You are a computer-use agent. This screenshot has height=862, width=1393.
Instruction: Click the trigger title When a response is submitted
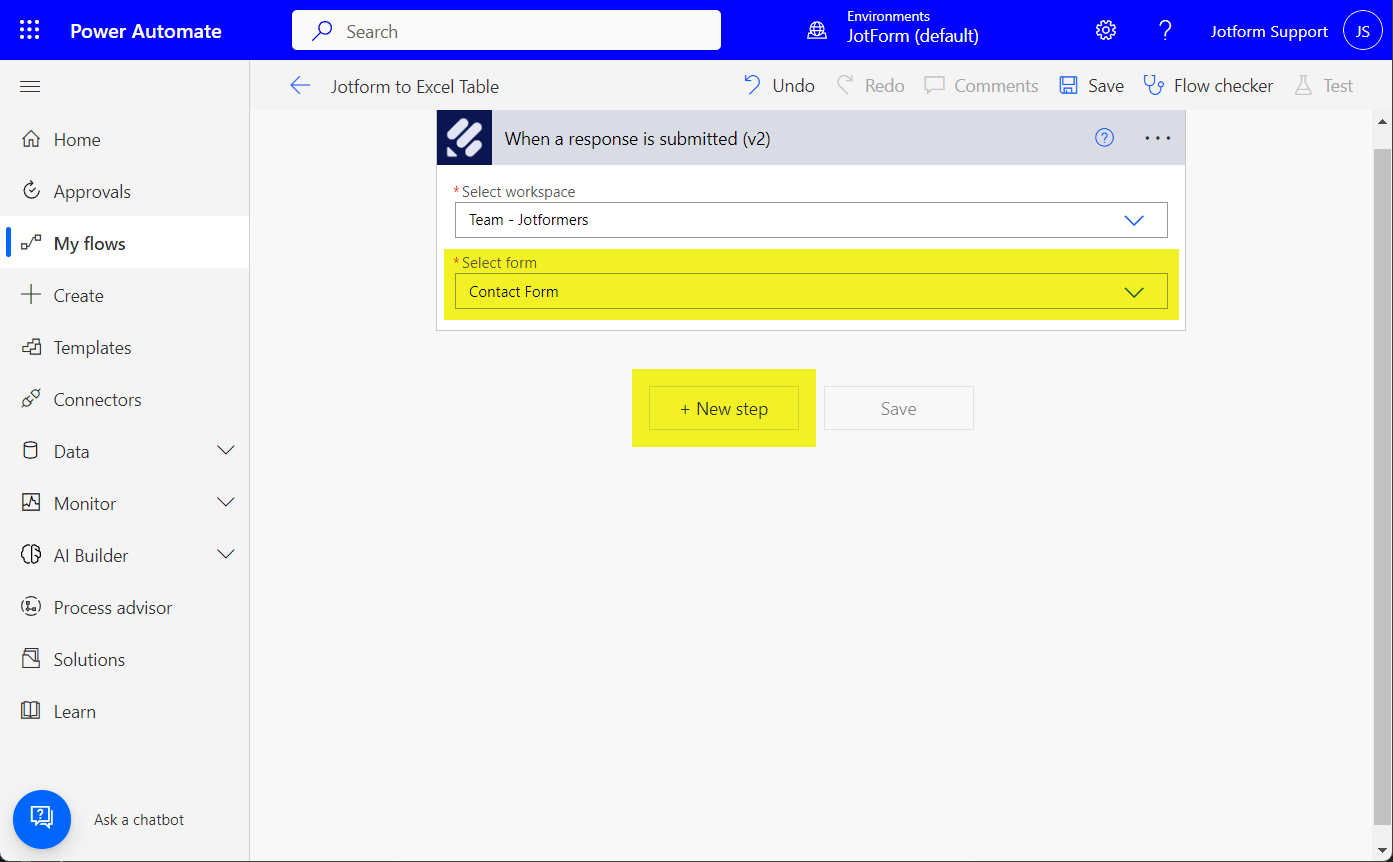point(637,139)
